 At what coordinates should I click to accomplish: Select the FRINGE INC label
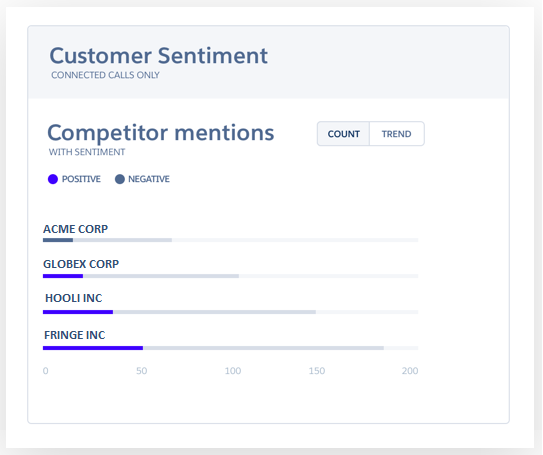[74, 335]
